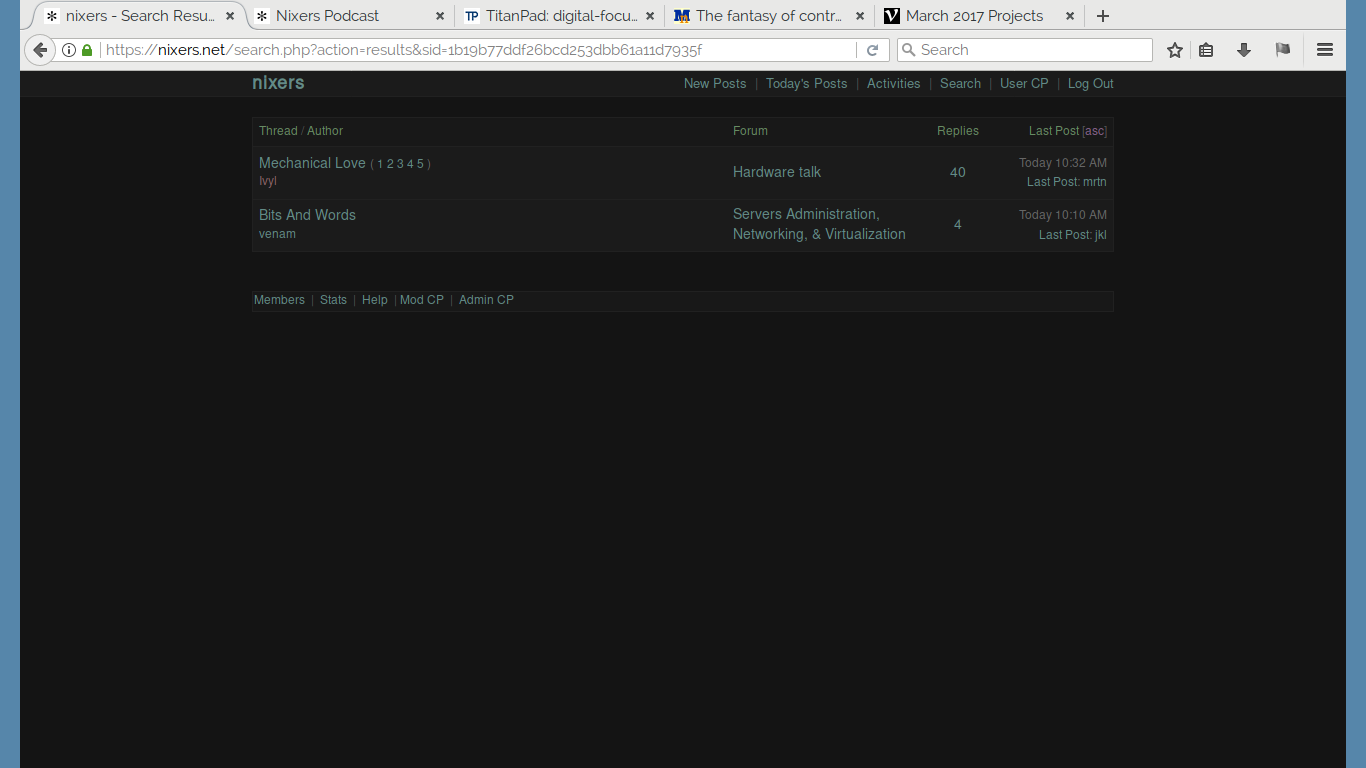The width and height of the screenshot is (1366, 768).
Task: Open the Mechanical Love thread
Action: pos(312,163)
